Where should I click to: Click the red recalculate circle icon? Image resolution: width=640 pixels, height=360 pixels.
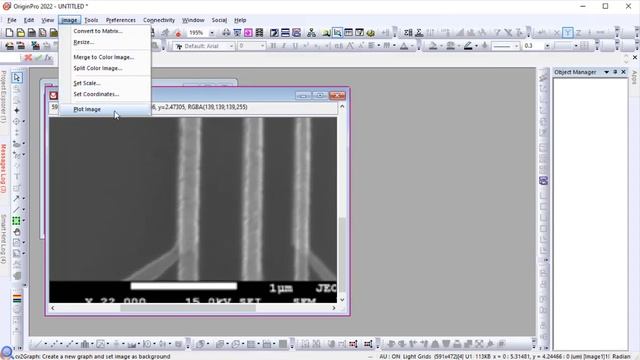(178, 33)
